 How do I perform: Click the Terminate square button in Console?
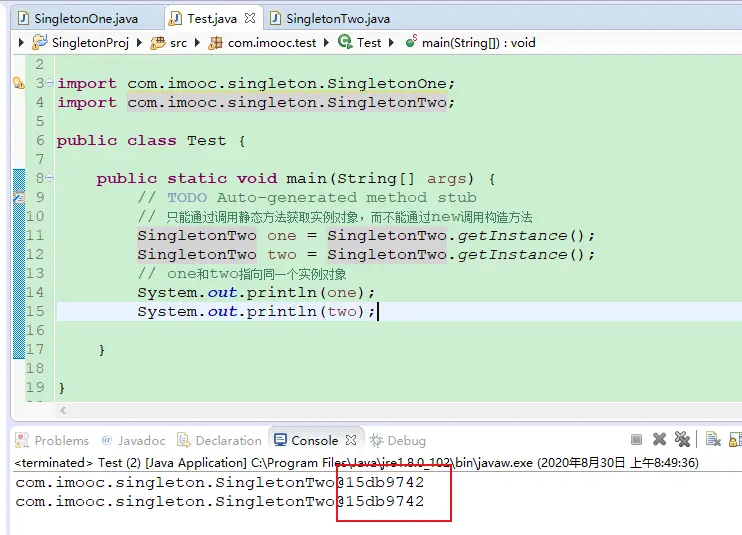point(636,439)
